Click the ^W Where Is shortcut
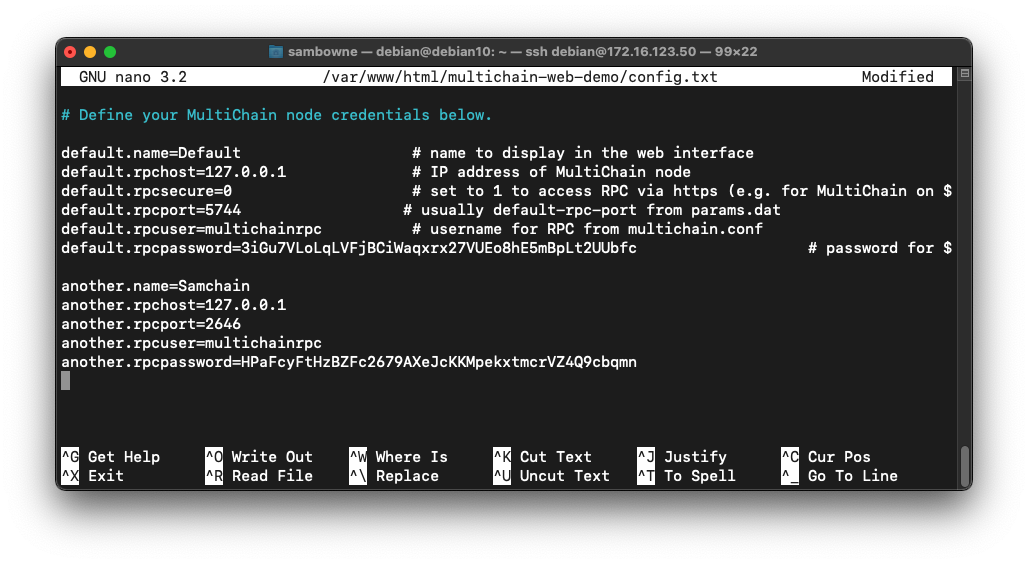Screen dimensions: 1028x564 click(x=399, y=456)
